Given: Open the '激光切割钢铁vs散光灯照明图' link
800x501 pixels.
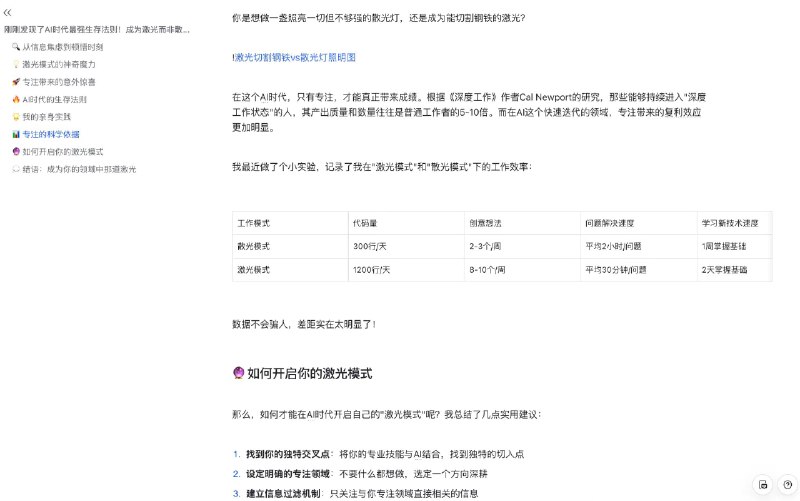Looking at the screenshot, I should click(295, 57).
